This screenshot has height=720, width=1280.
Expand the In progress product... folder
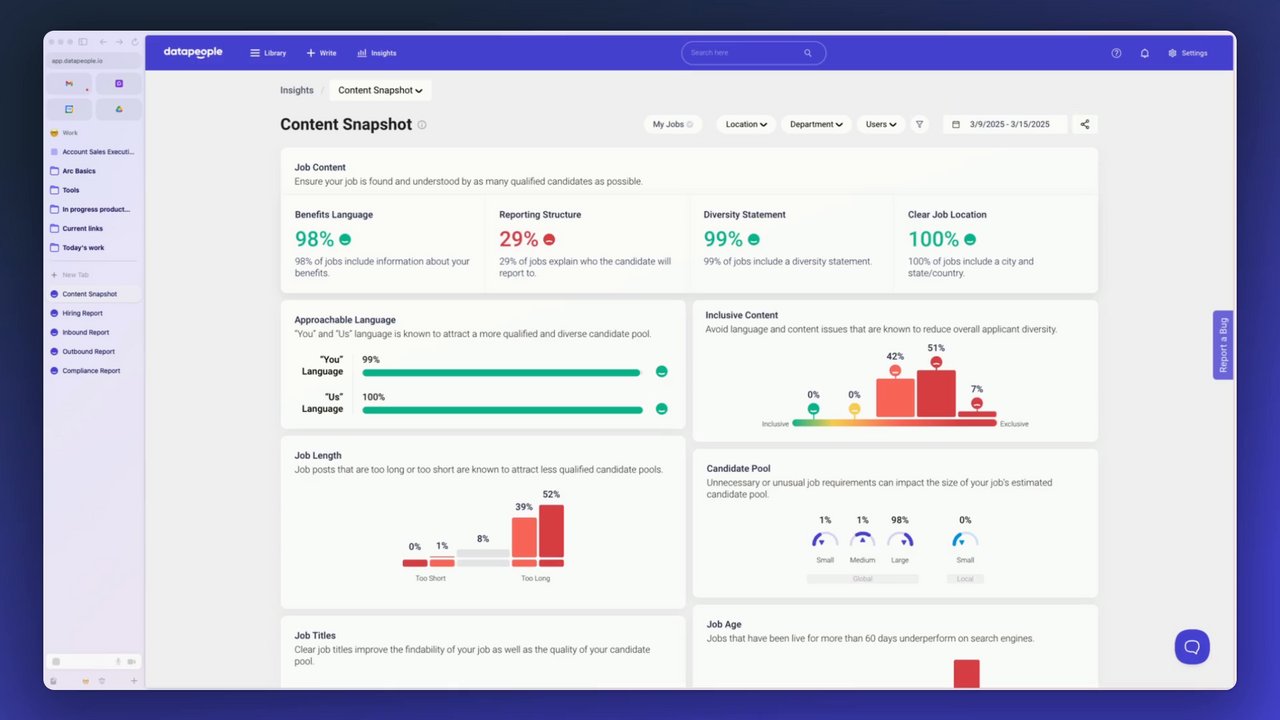coord(94,209)
